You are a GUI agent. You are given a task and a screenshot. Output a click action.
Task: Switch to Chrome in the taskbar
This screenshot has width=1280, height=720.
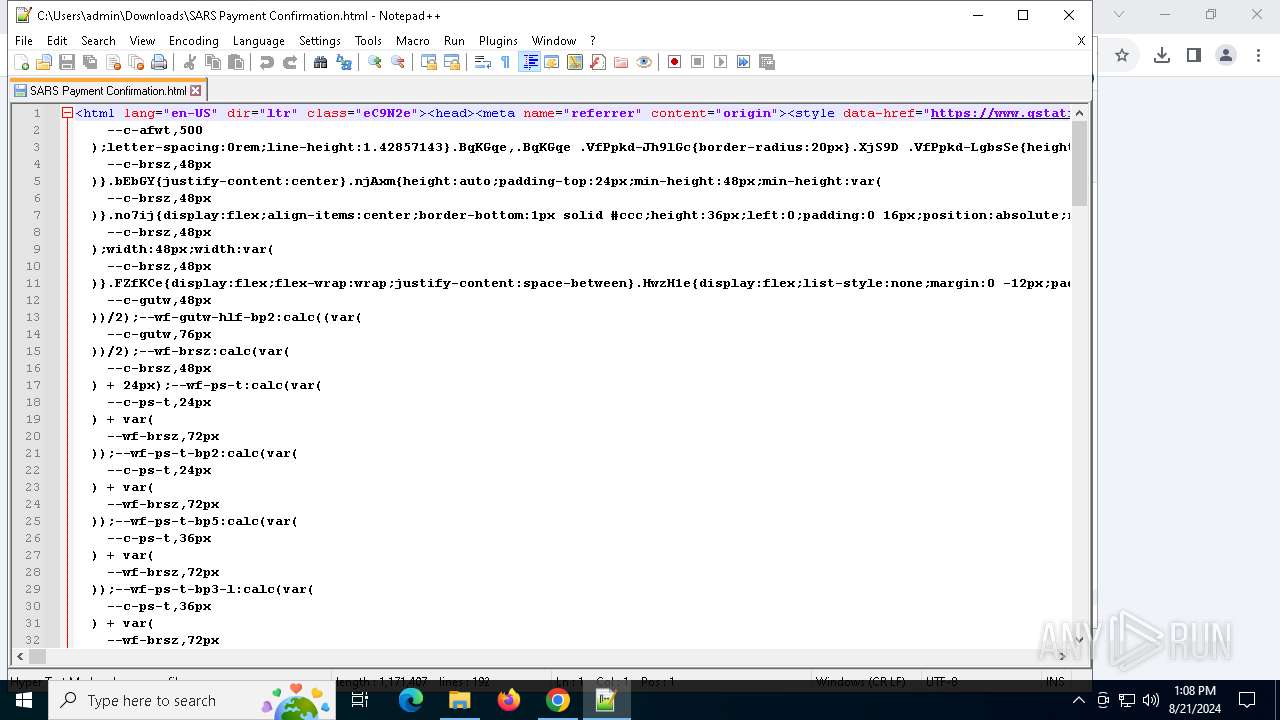557,700
